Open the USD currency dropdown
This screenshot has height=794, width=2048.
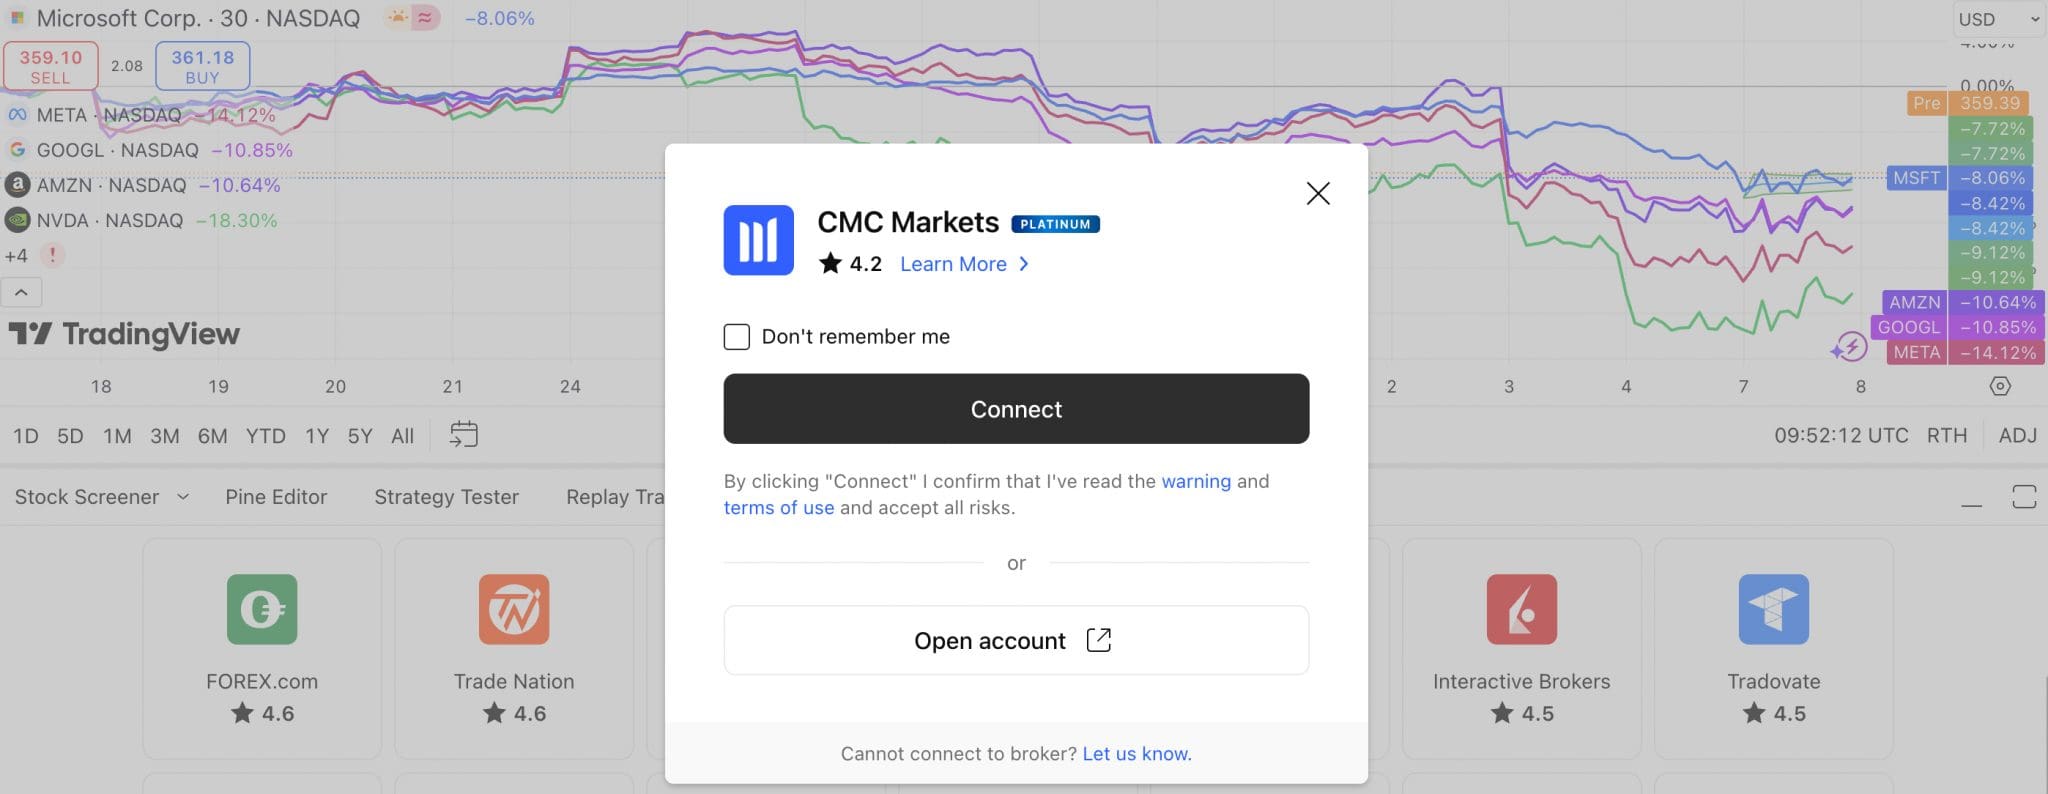2000,19
